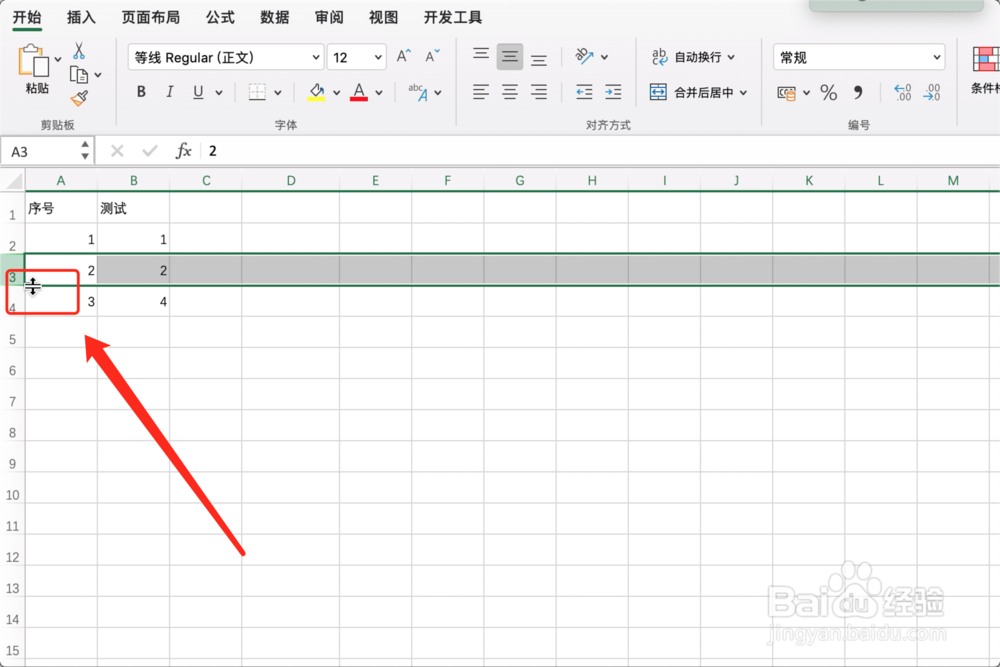Open the 数据 ribbon tab

pos(273,17)
